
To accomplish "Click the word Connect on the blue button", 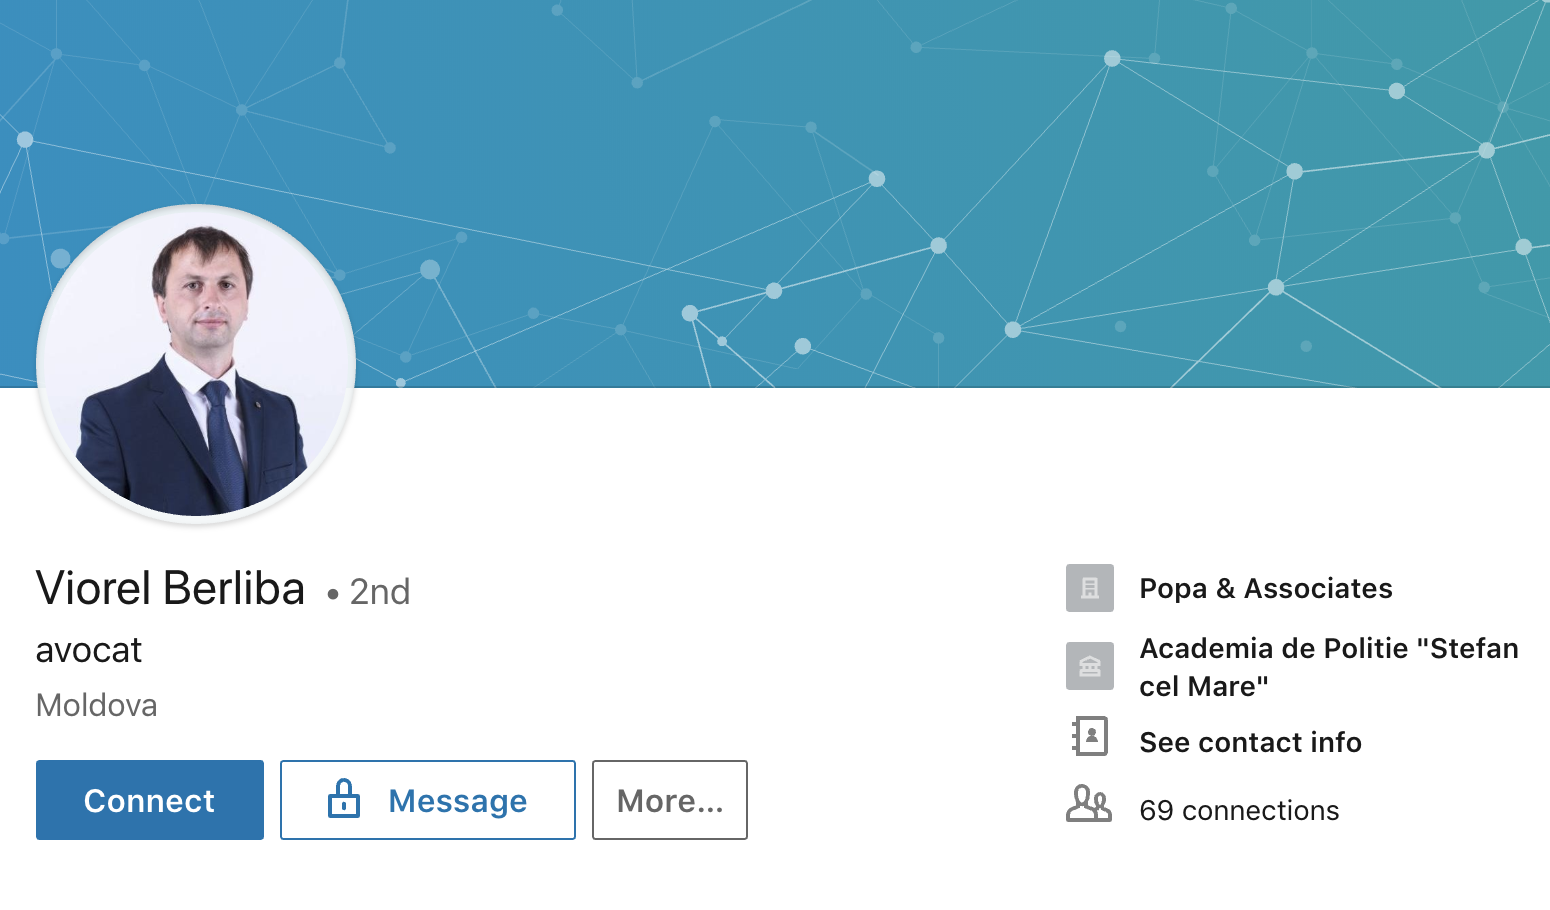I will (149, 801).
